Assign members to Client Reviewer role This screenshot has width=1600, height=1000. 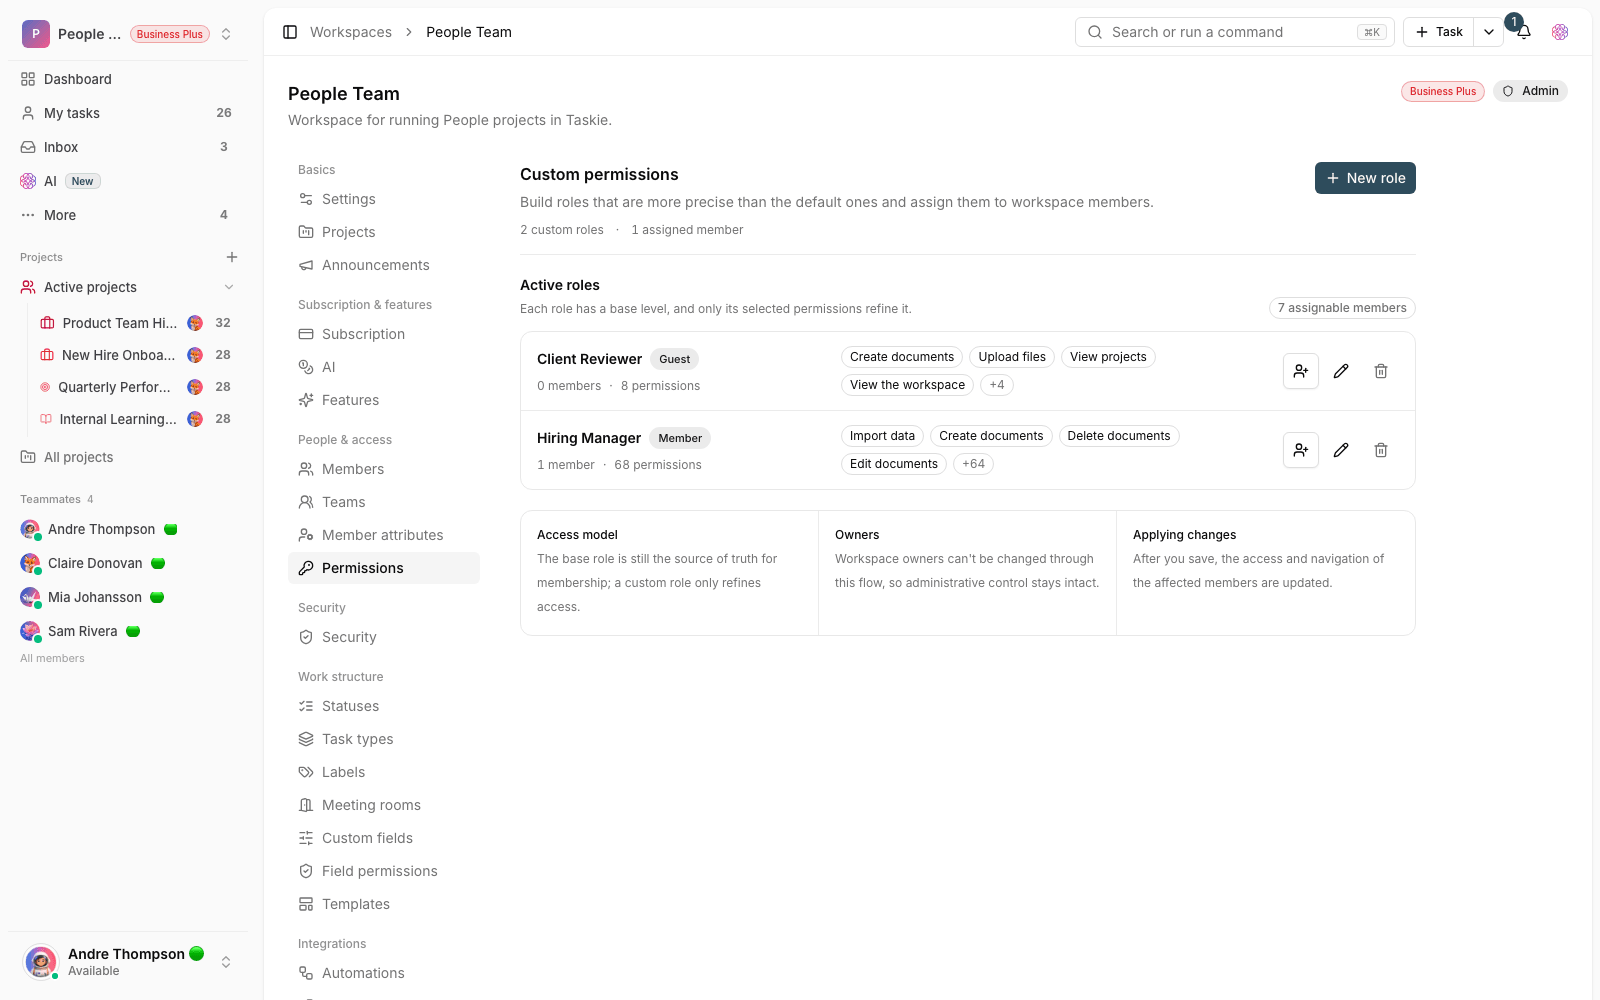click(1301, 371)
